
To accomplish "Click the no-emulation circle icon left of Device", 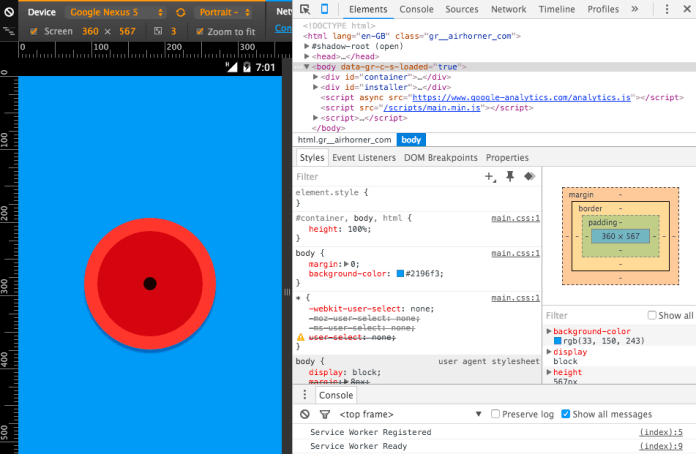I will coord(8,12).
